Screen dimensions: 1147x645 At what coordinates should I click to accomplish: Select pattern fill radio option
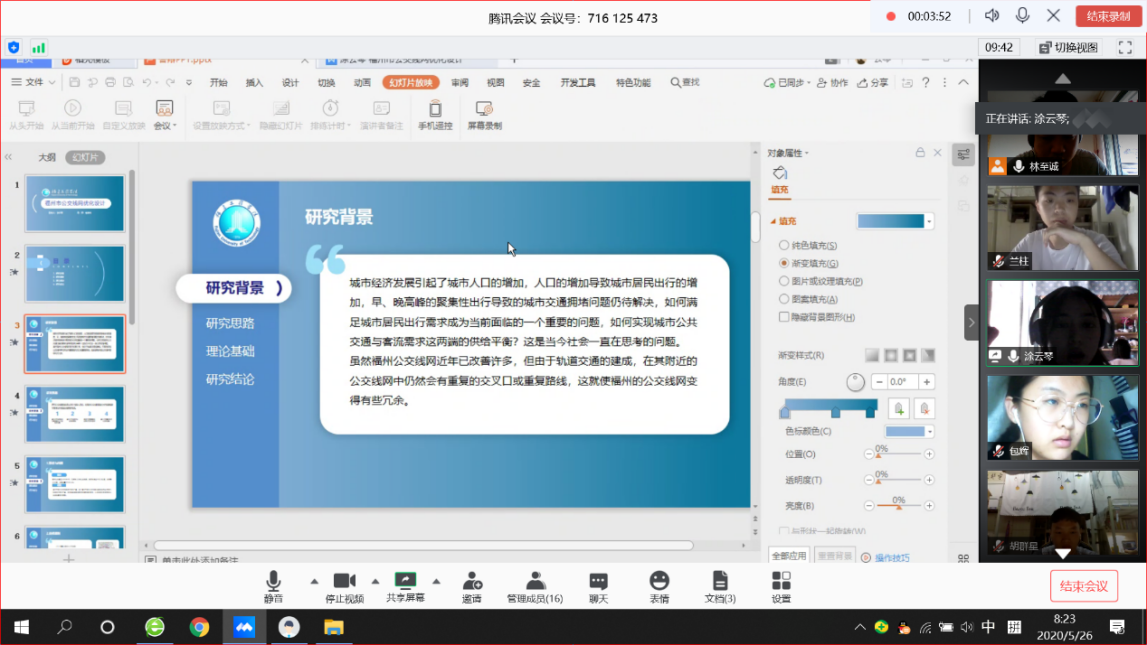(x=783, y=299)
